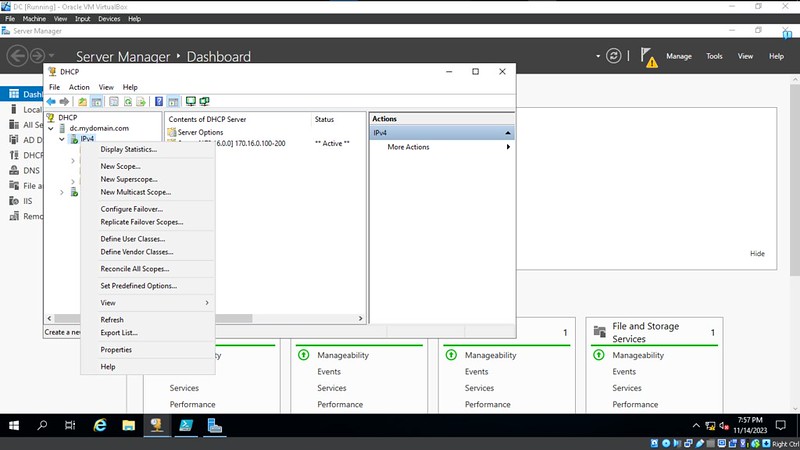800x450 pixels.
Task: Click the Properties toolbar icon before Refresh
Action: point(114,102)
